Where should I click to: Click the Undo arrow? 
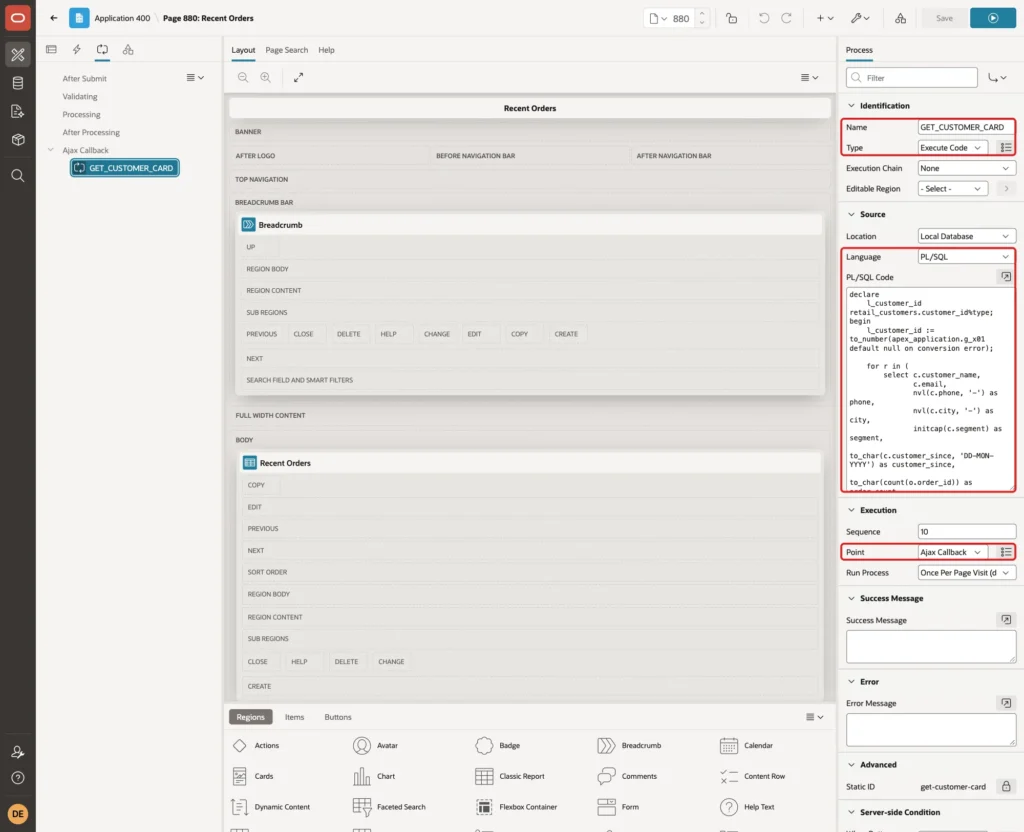click(763, 18)
